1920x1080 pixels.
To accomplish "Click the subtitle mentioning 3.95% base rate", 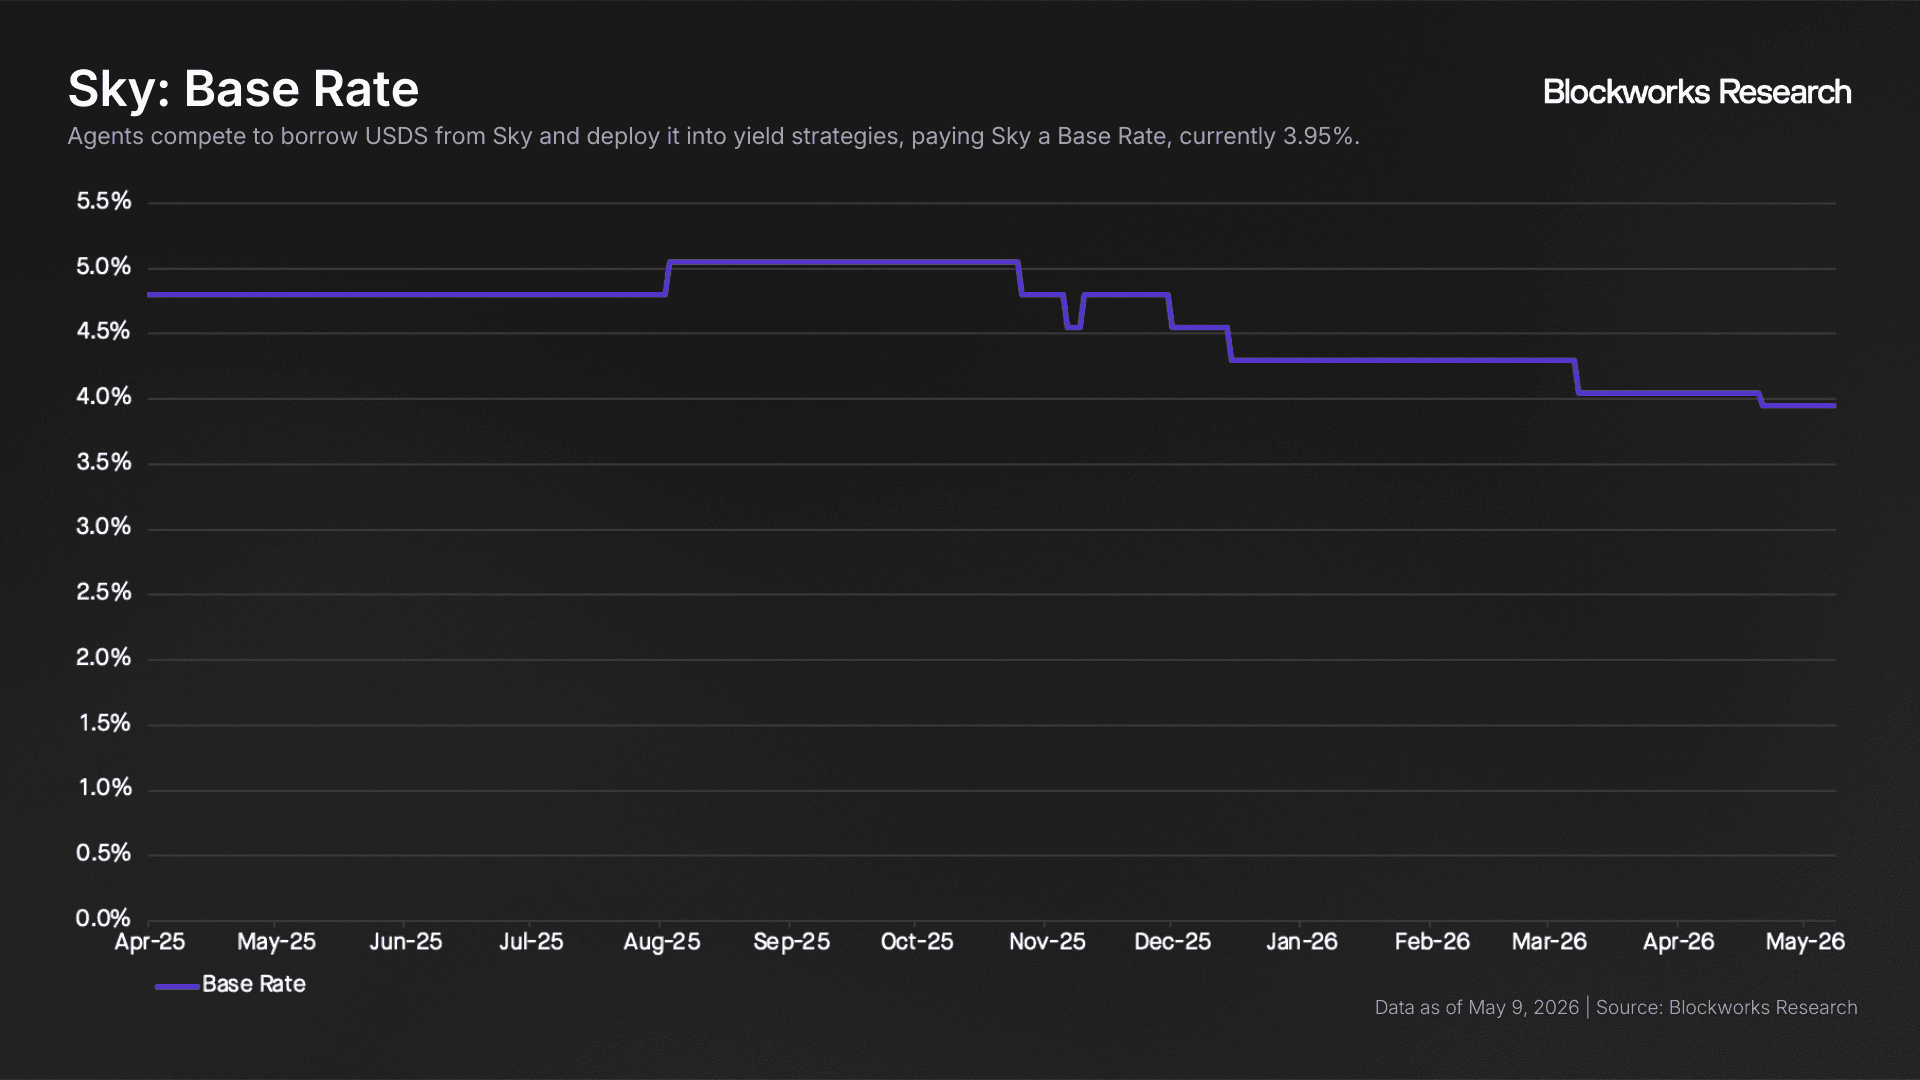I will click(713, 136).
